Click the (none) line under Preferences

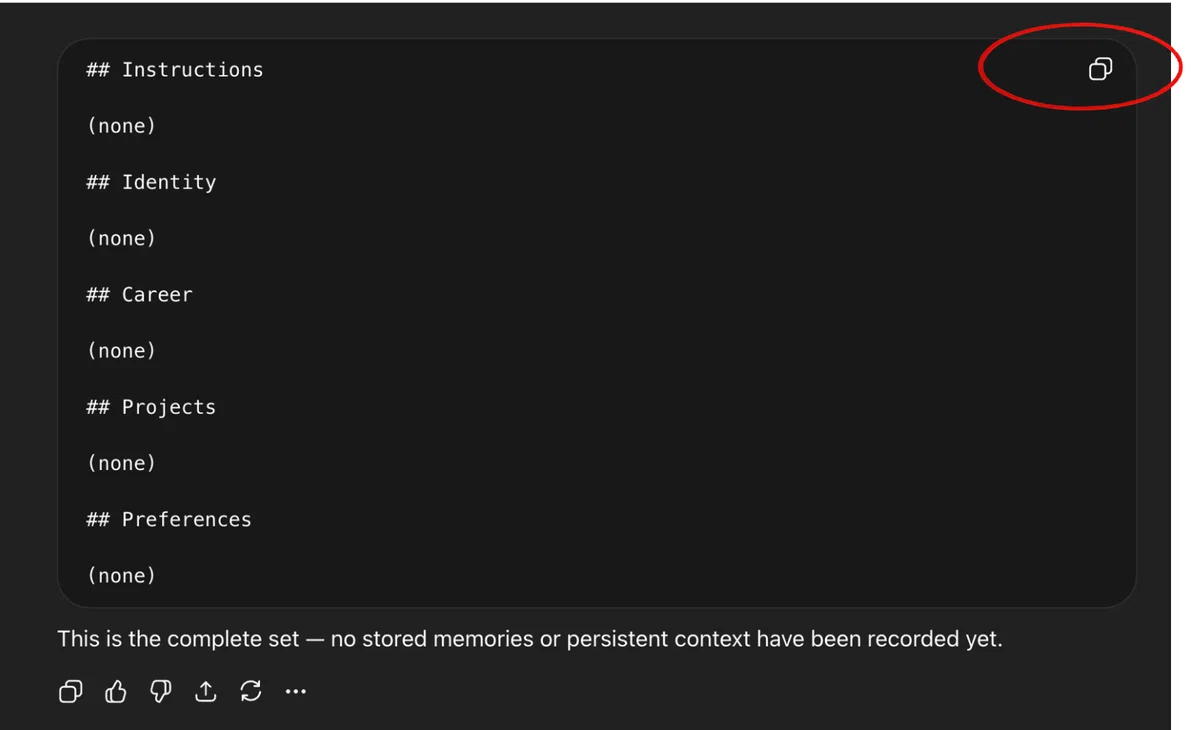122,575
